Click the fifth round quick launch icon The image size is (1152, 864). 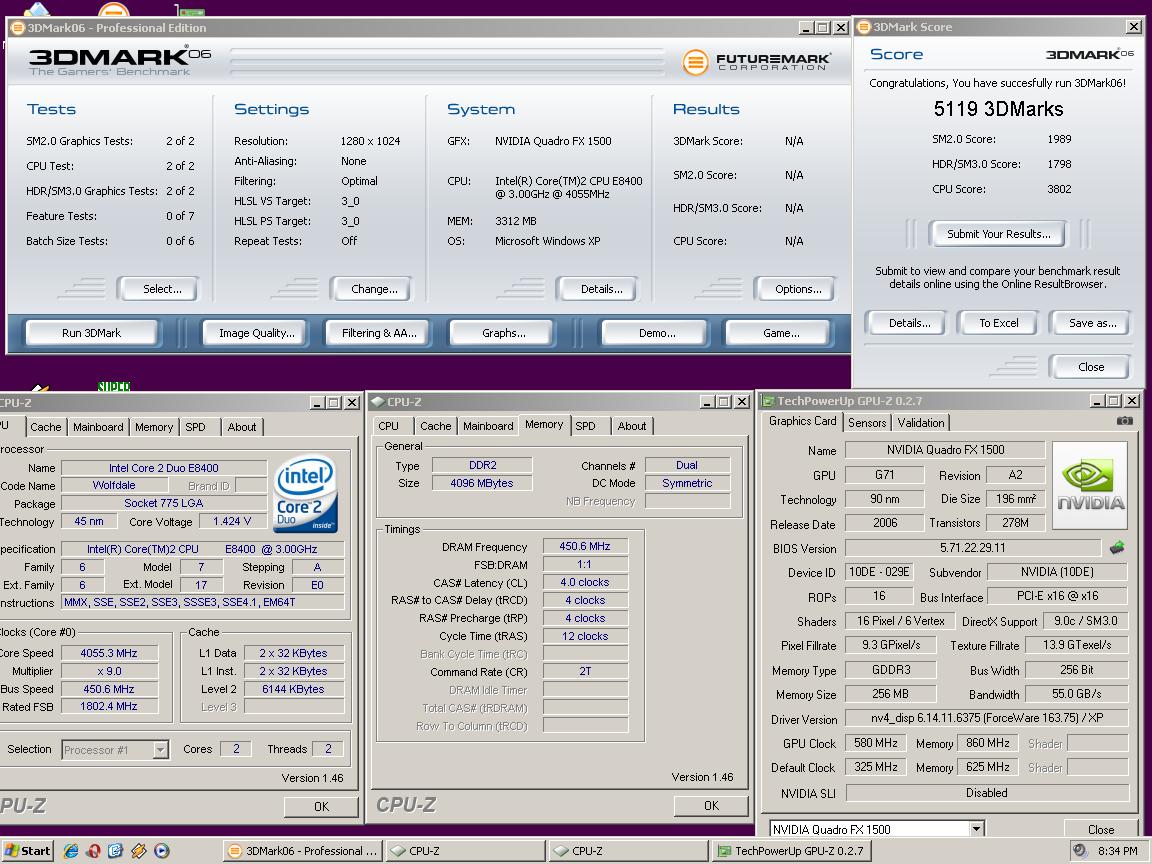tap(161, 851)
